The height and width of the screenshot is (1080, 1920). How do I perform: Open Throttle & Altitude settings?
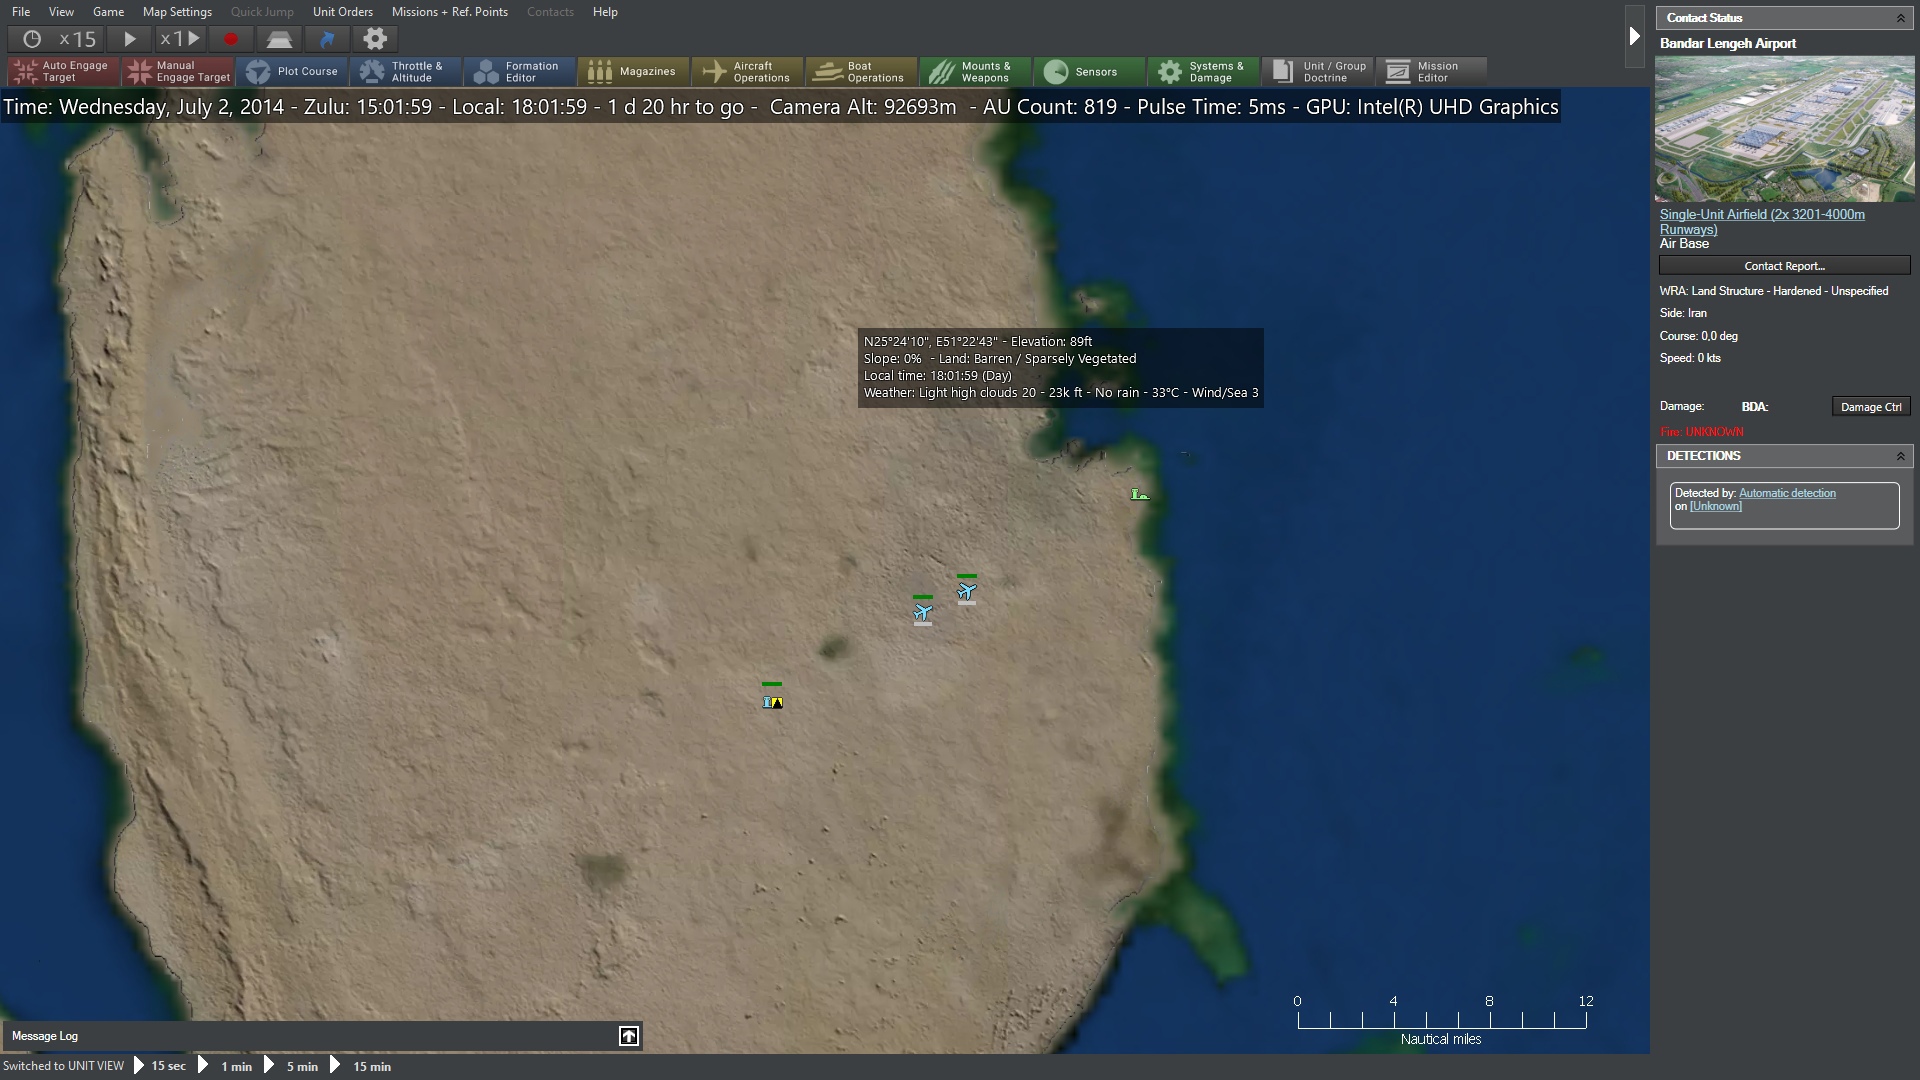point(406,72)
